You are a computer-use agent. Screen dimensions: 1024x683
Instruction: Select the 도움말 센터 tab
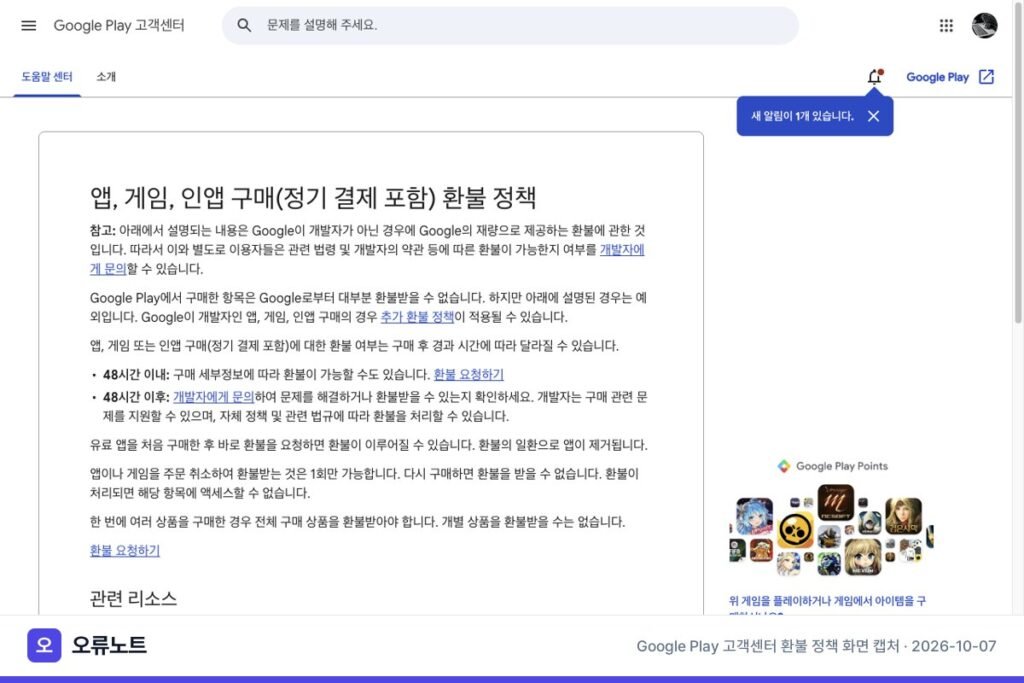coord(47,77)
